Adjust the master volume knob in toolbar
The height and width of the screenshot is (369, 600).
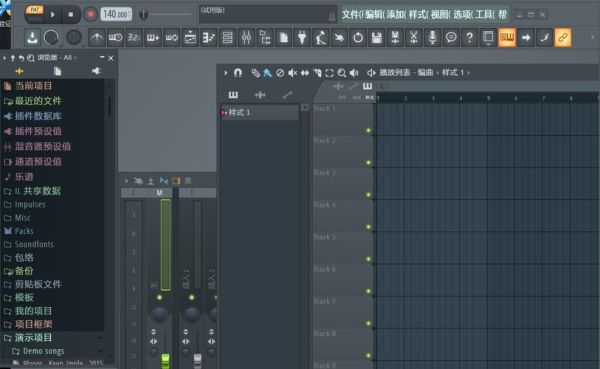(51, 38)
